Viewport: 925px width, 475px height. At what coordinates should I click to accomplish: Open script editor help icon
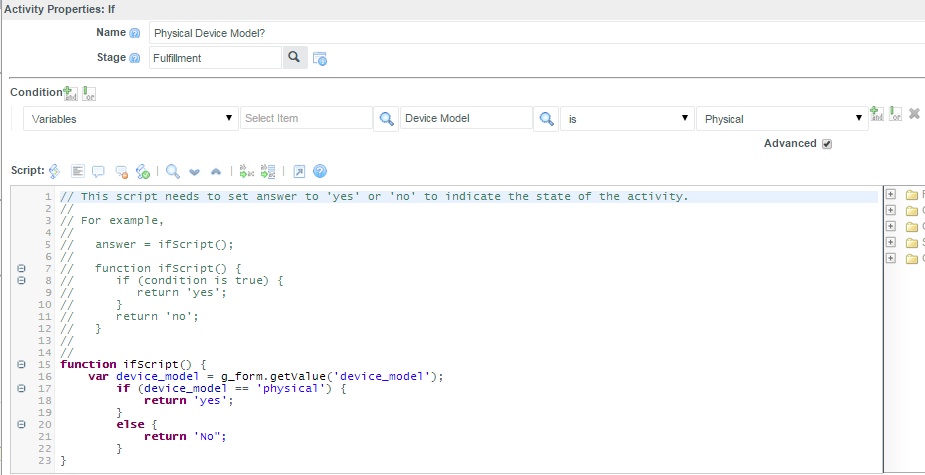[320, 171]
